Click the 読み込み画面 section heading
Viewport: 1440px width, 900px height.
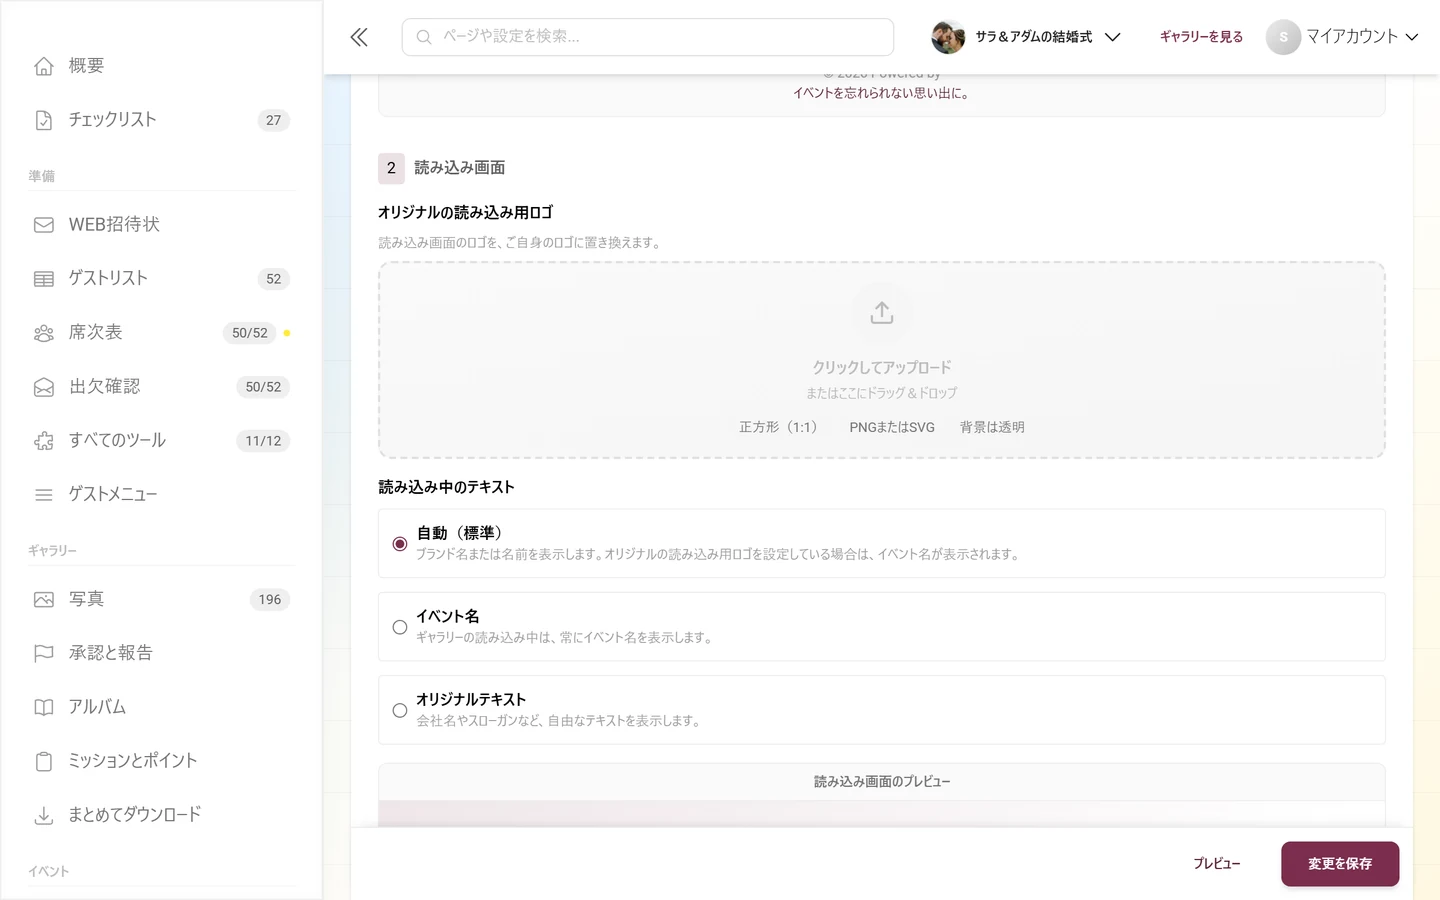(x=460, y=168)
